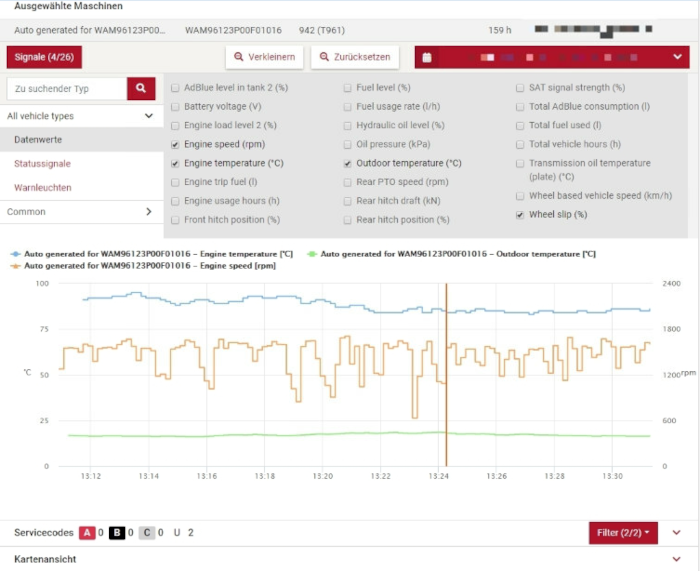Open the Filter (2/2) dropdown
This screenshot has height=571, width=700.
pos(623,533)
